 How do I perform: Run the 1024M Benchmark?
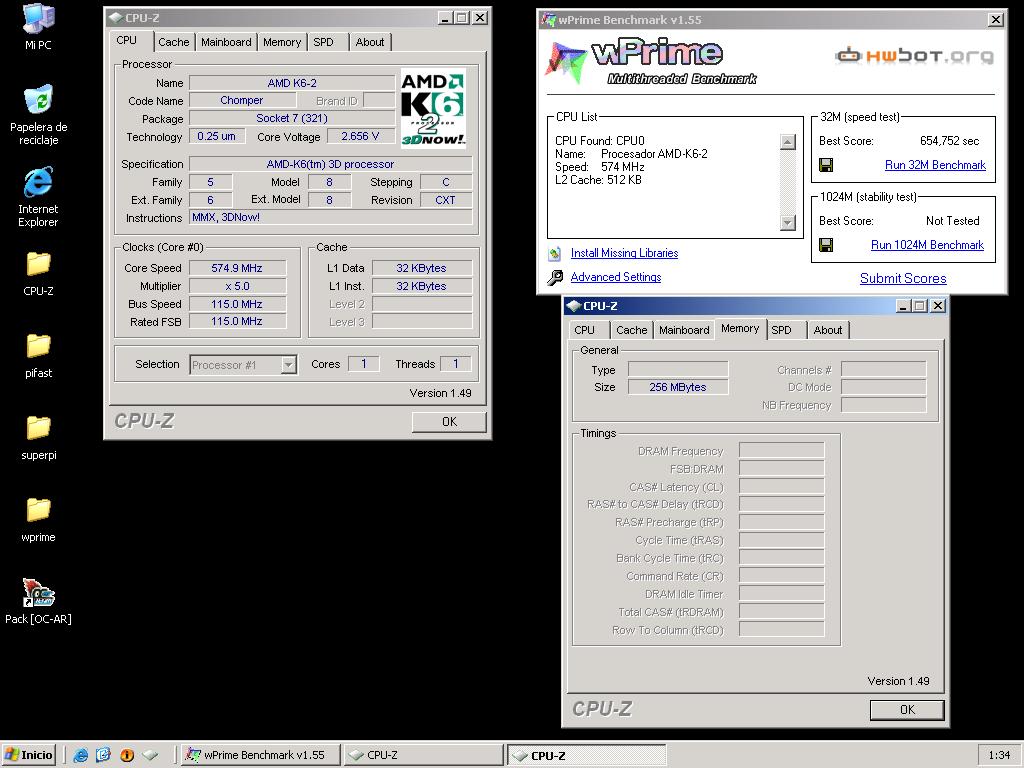927,245
